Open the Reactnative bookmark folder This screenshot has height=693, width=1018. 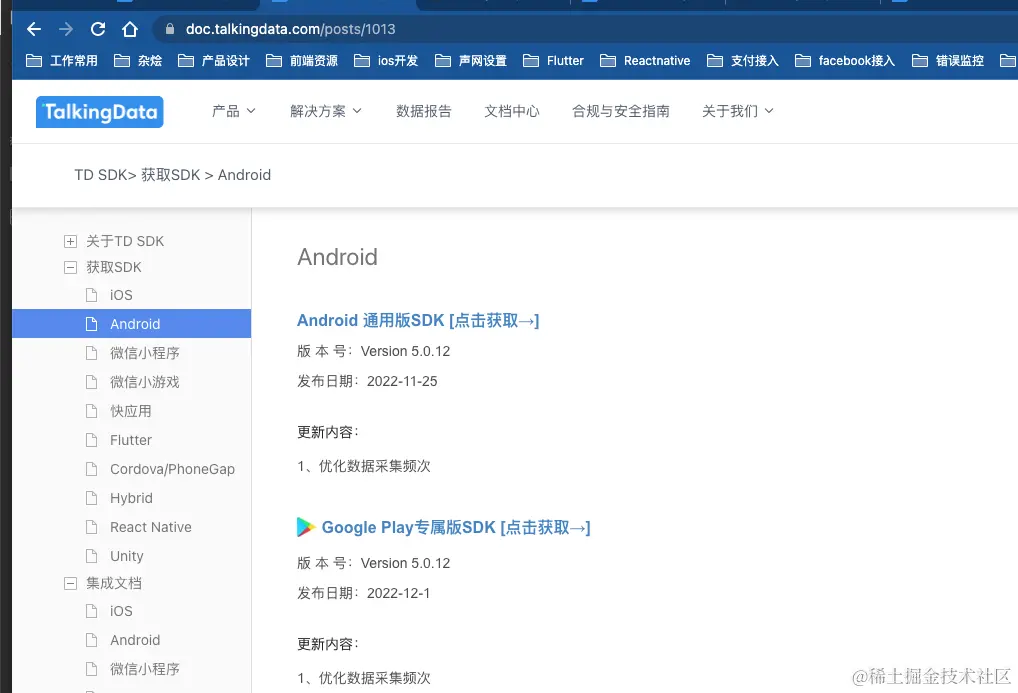coord(645,60)
